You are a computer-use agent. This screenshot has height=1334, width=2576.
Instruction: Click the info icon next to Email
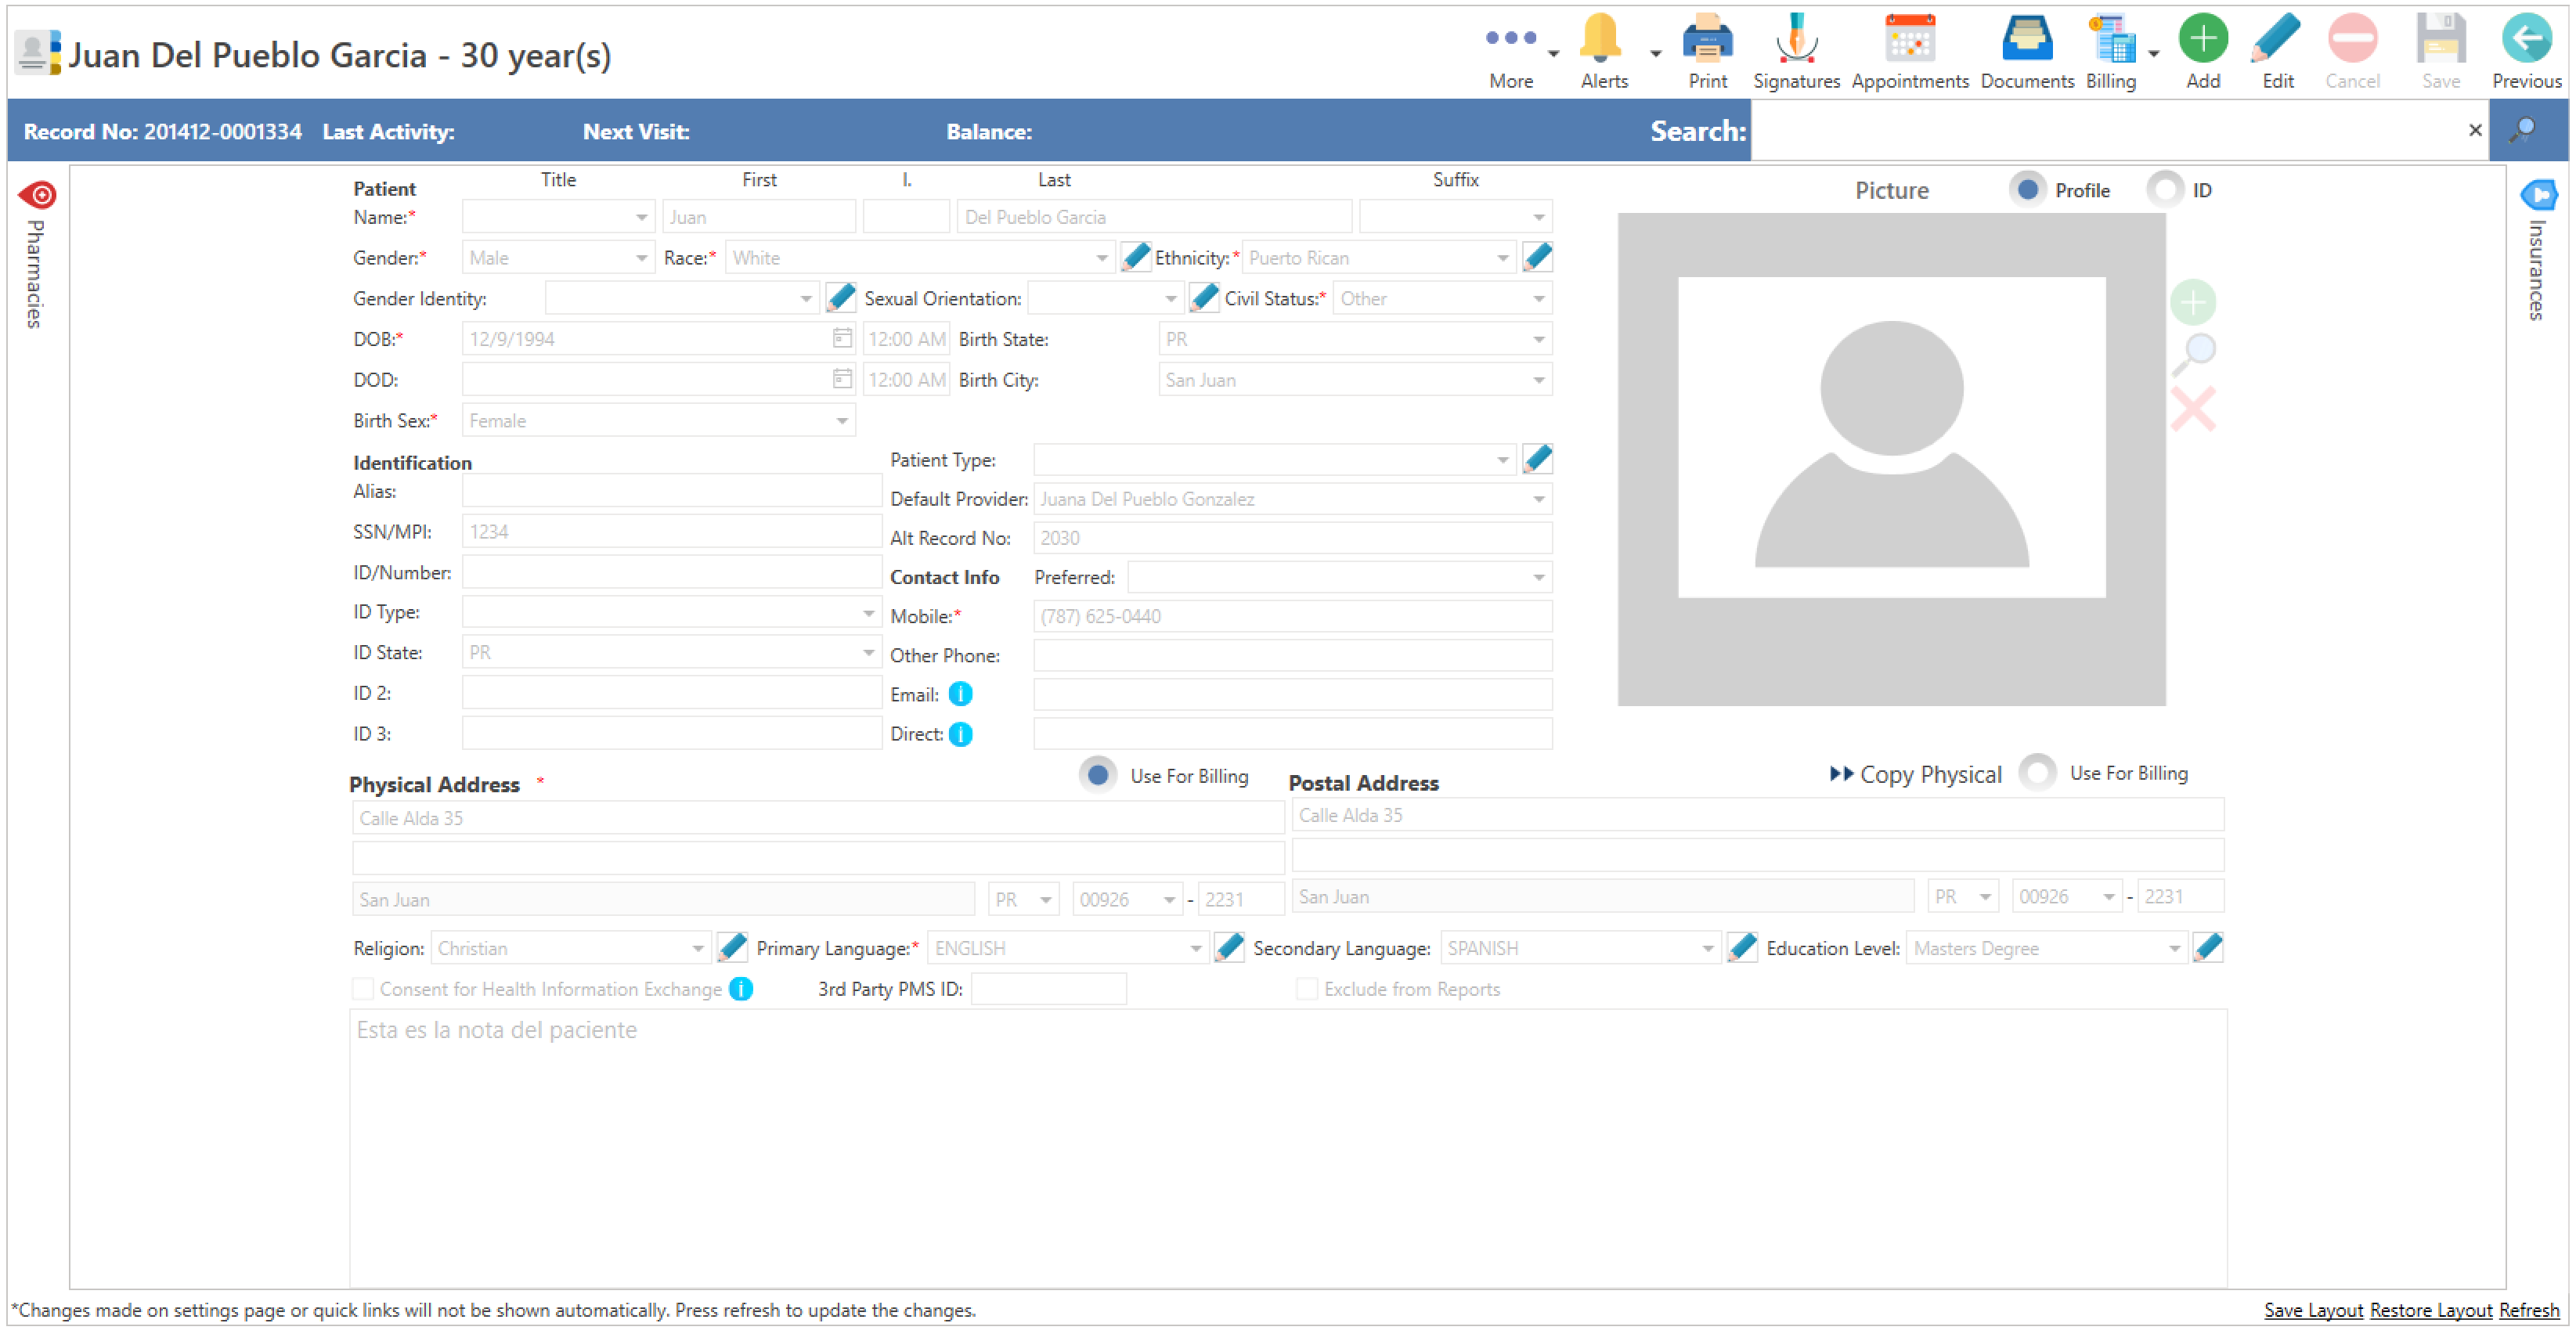click(960, 694)
